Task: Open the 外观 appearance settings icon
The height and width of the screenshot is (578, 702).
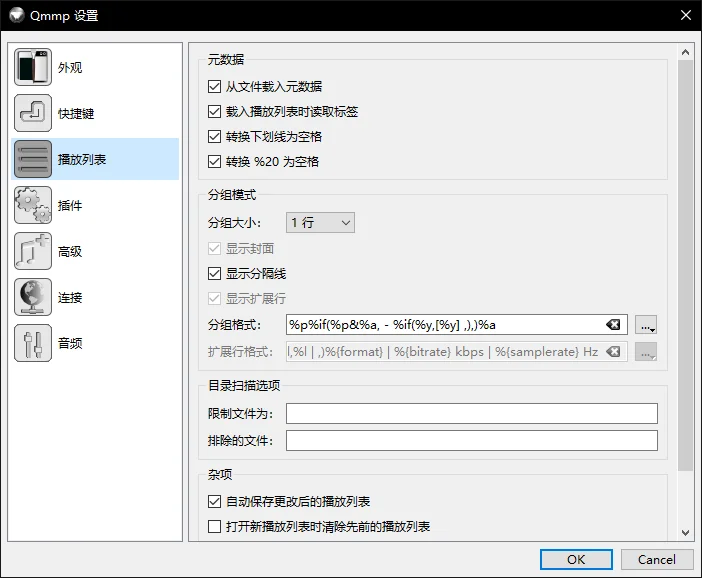Action: (33, 67)
